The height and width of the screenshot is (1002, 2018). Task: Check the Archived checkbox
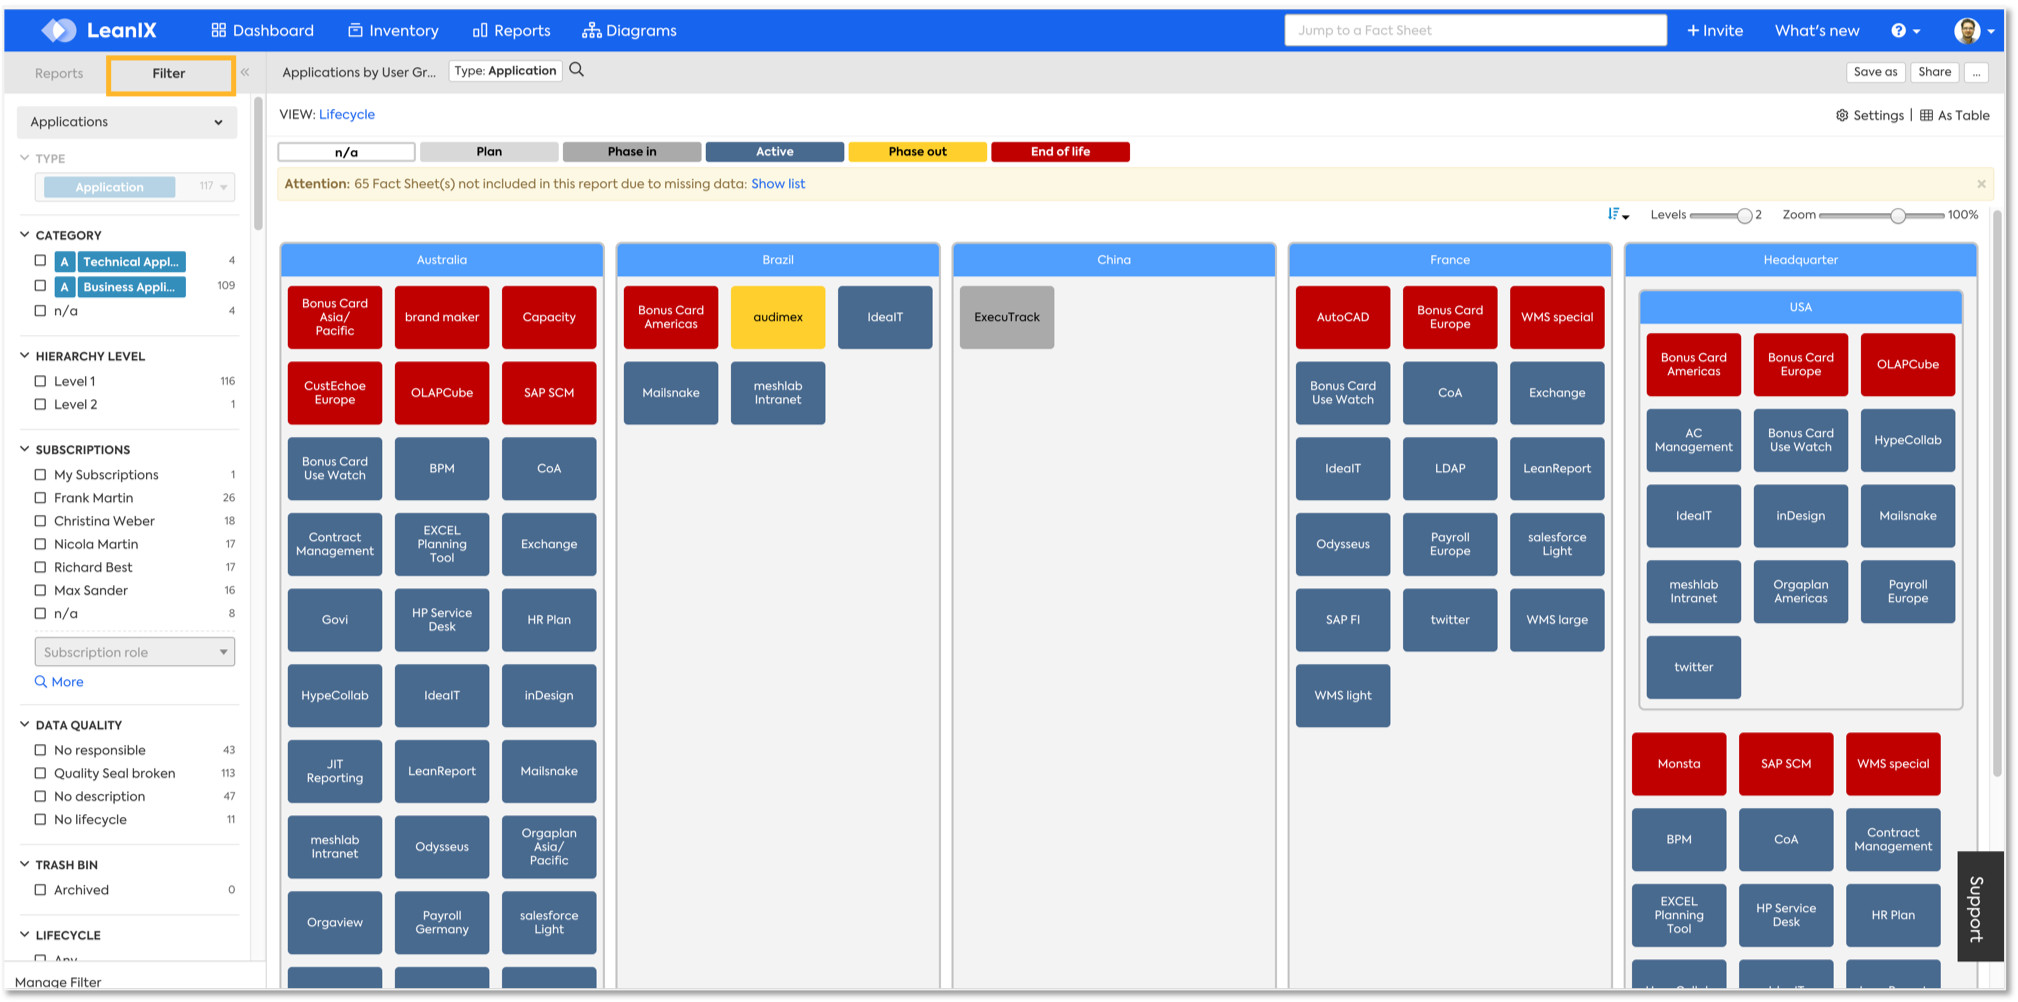pyautogui.click(x=40, y=890)
